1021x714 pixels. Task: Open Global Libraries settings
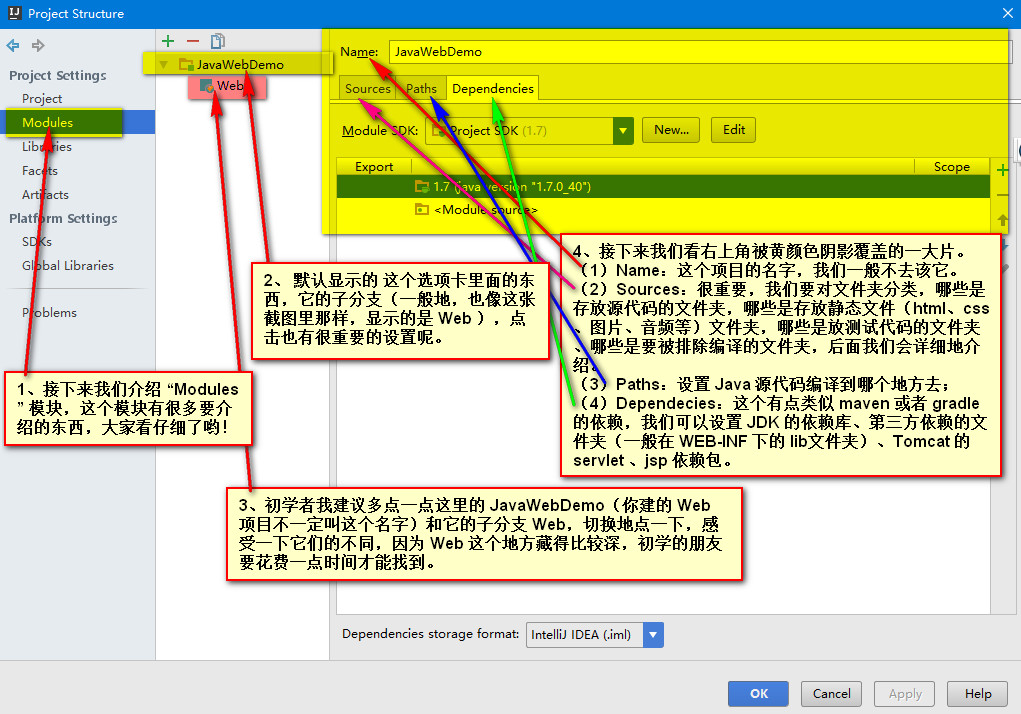68,266
